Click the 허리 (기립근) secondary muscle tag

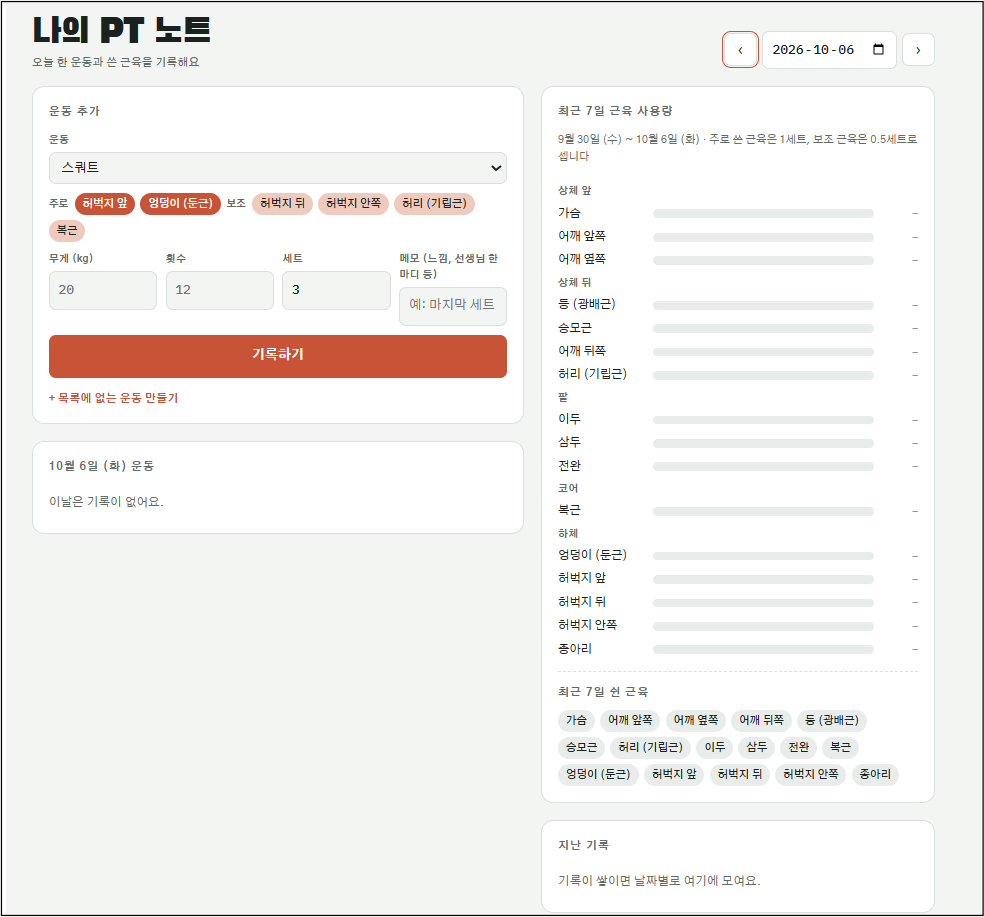click(434, 203)
